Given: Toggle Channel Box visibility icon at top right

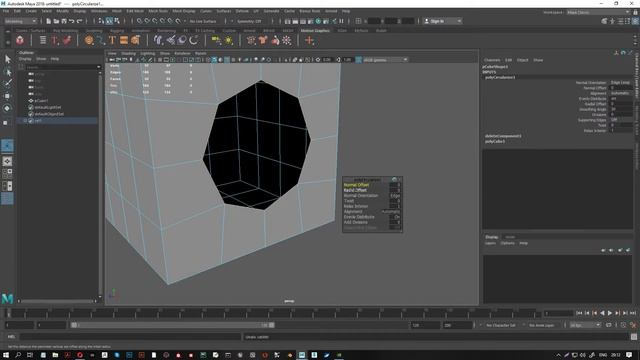Looking at the screenshot, I should pos(636,21).
